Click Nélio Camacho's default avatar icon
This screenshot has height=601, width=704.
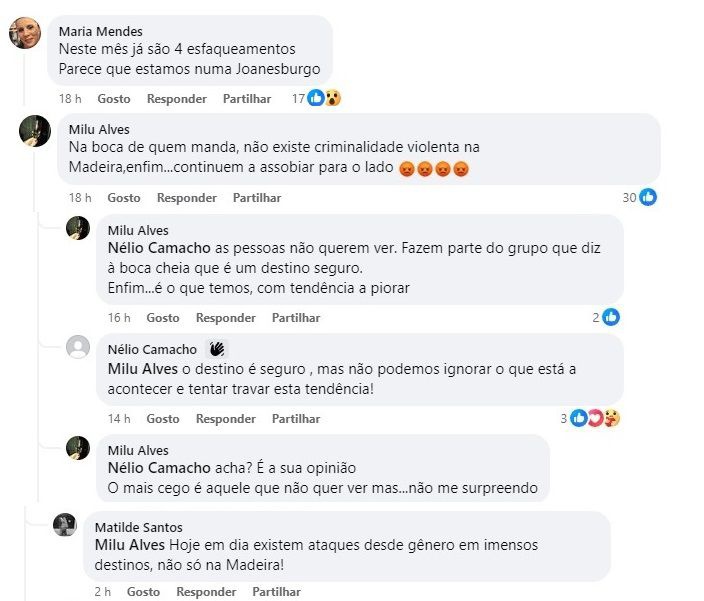click(x=78, y=348)
